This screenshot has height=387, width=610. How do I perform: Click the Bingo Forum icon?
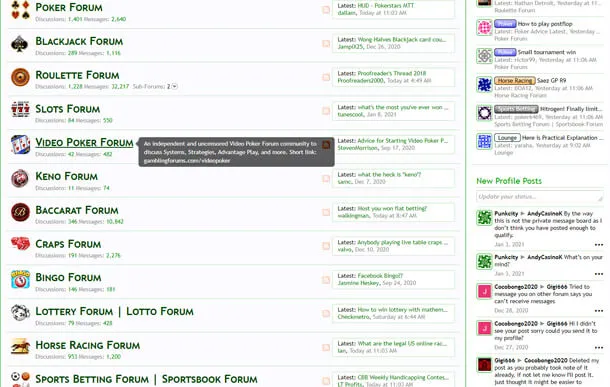20,280
